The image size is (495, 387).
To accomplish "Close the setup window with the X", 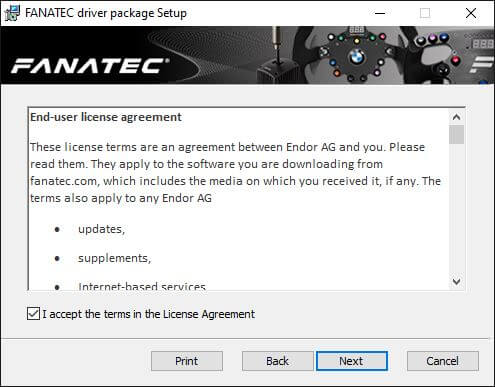I will [x=471, y=13].
